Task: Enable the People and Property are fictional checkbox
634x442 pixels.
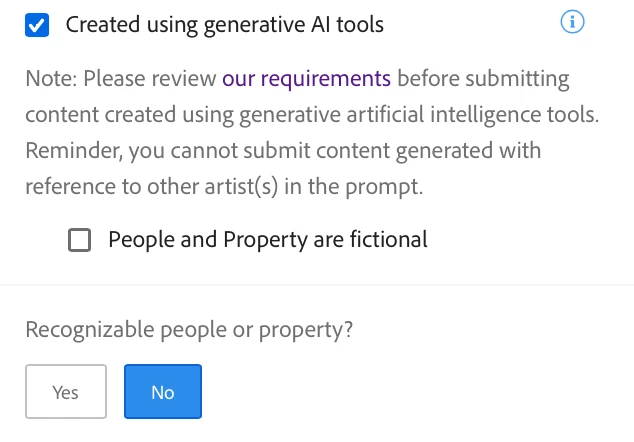Action: 79,240
